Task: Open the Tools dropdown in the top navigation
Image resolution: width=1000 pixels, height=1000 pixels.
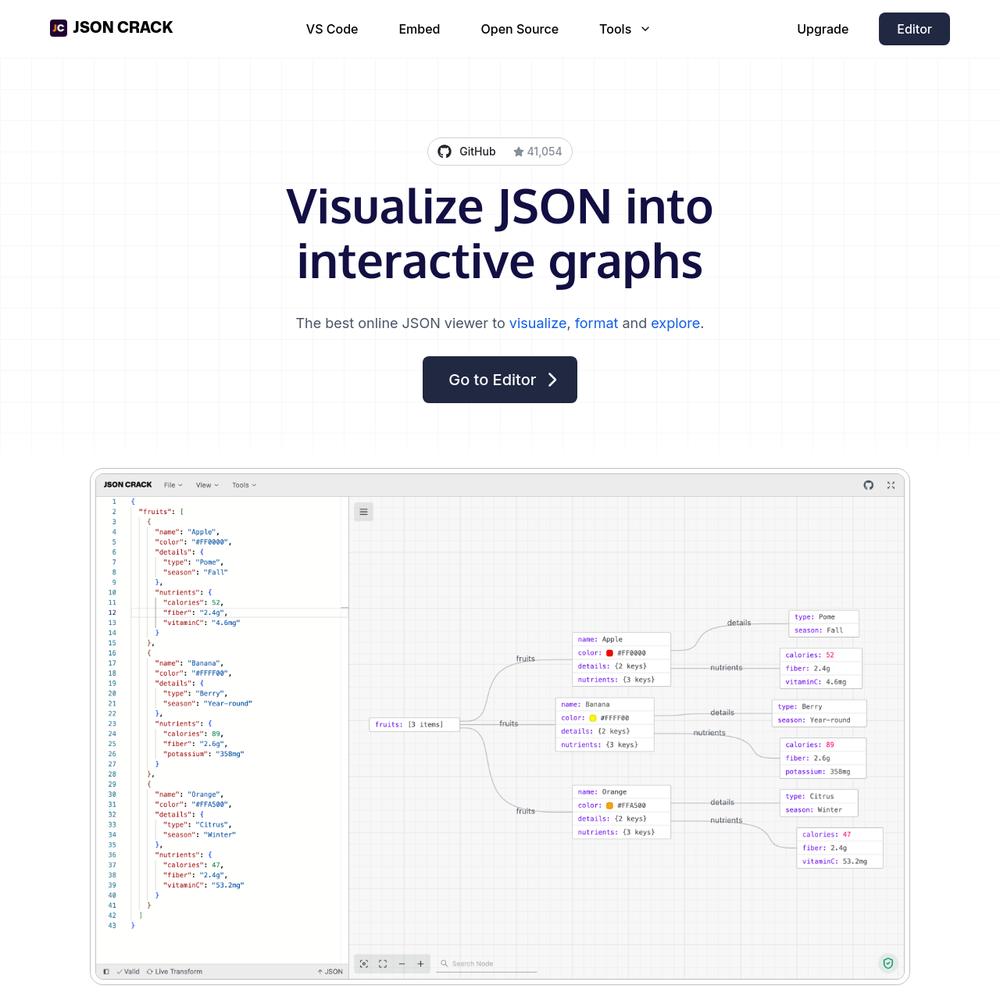Action: (624, 29)
